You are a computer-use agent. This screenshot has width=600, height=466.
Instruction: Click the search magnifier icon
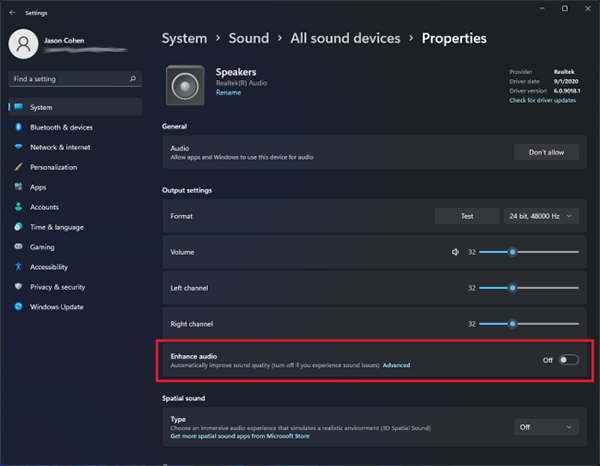point(133,78)
